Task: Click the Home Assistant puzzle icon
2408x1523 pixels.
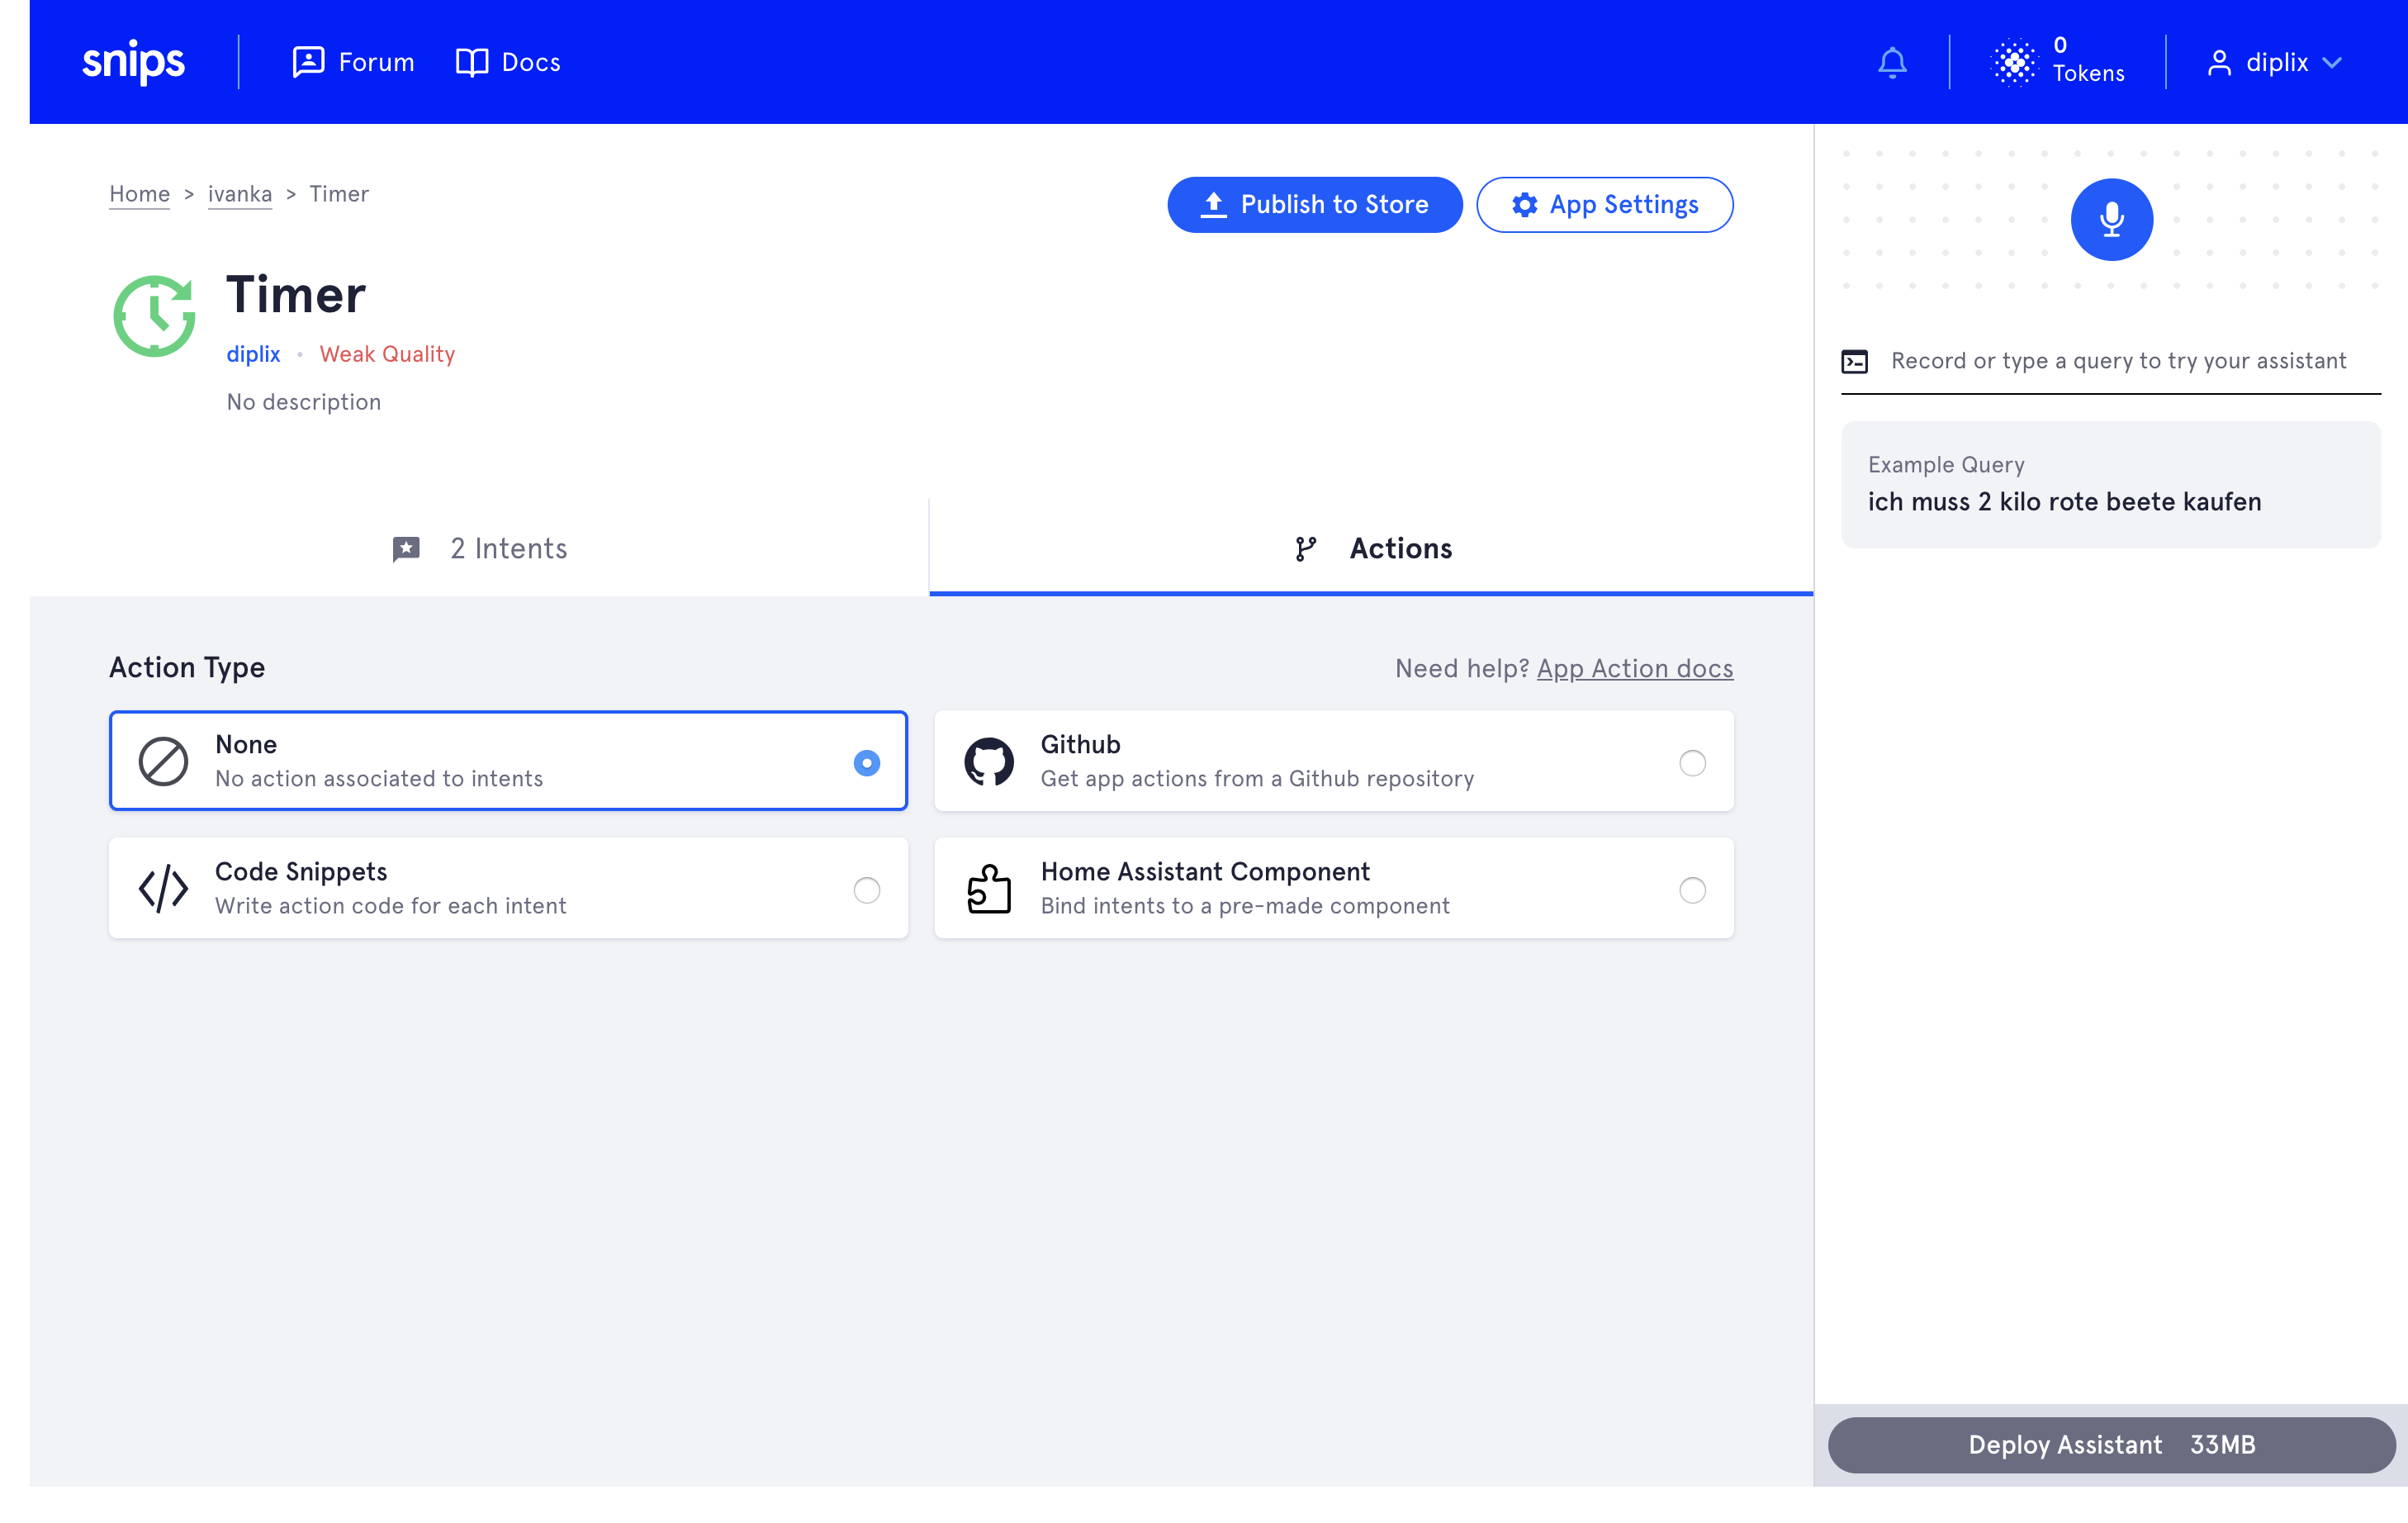Action: [988, 888]
